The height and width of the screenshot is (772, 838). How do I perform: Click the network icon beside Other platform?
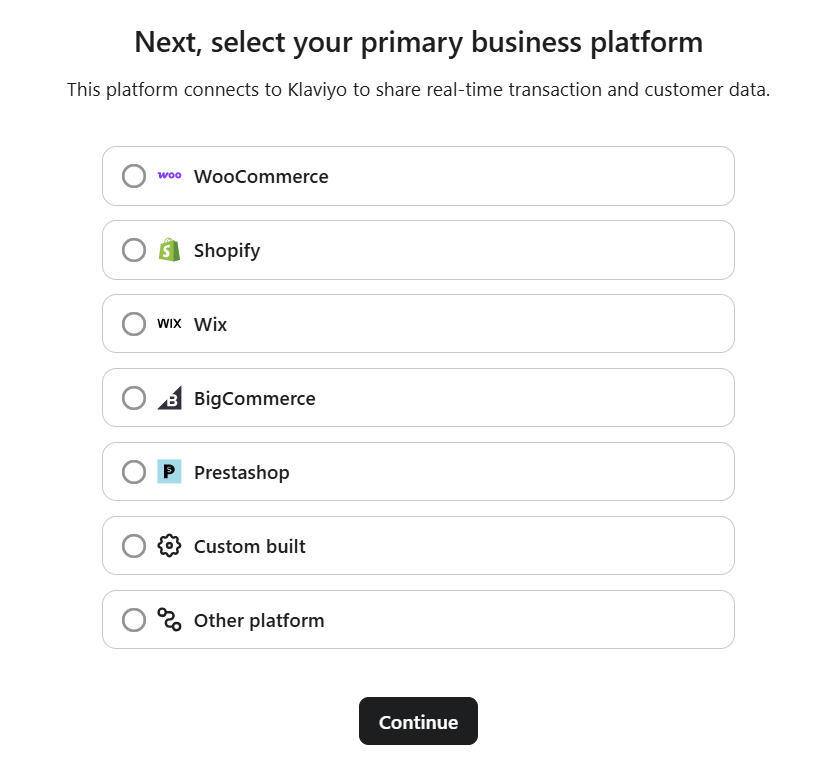pos(169,619)
